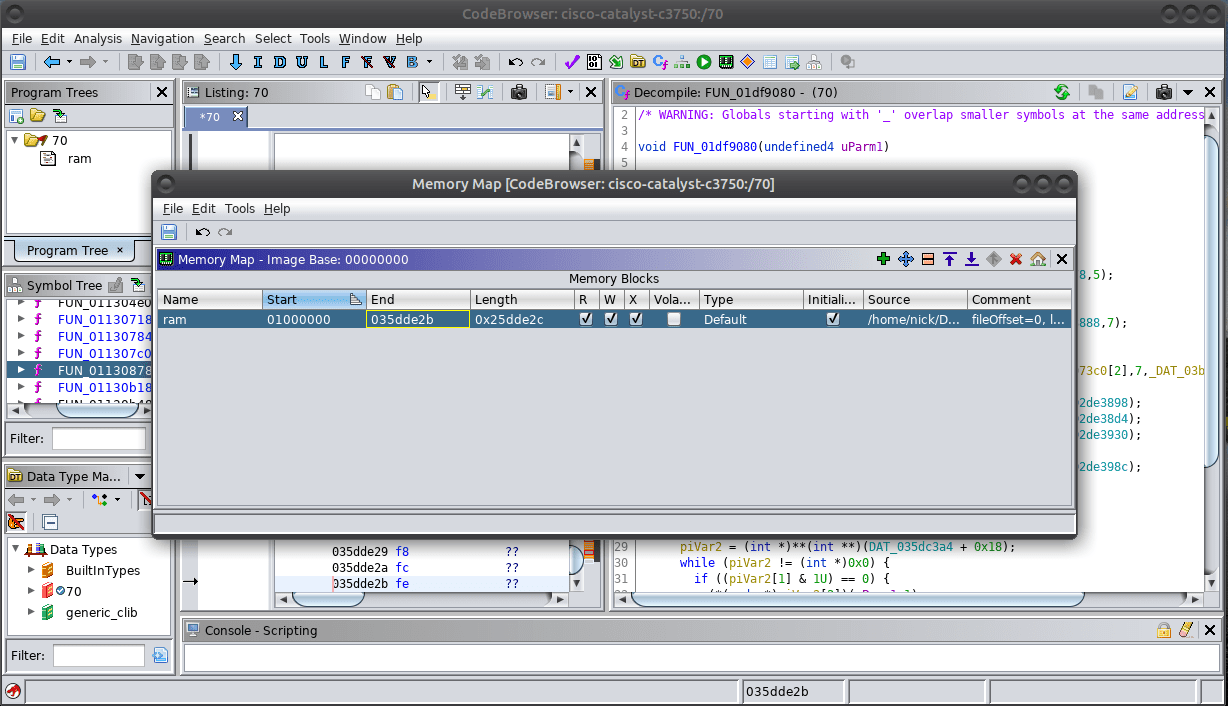Click the Expand Block Down arrow icon
The width and height of the screenshot is (1228, 706).
(971, 259)
